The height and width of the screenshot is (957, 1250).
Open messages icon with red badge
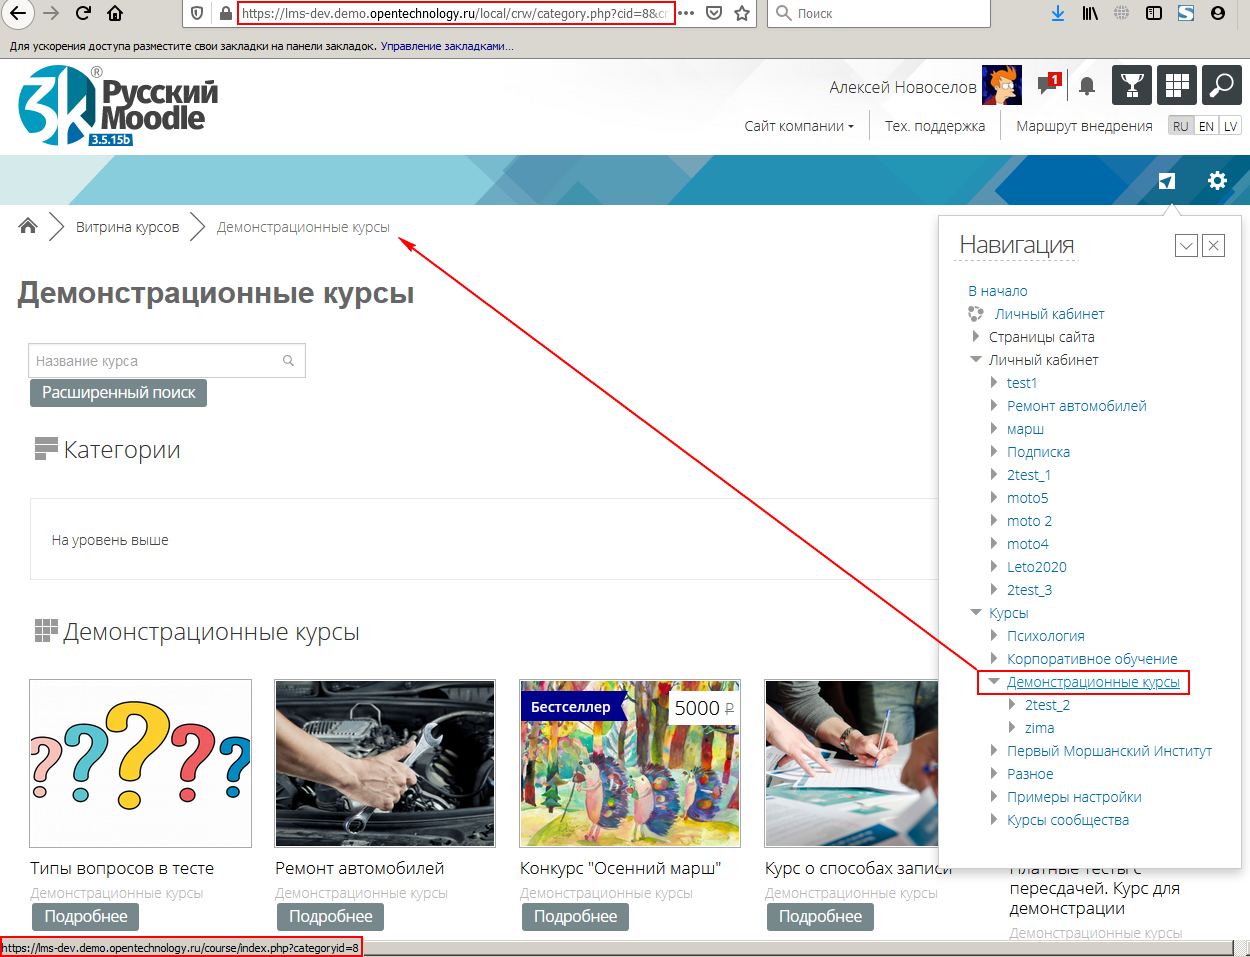point(1048,85)
